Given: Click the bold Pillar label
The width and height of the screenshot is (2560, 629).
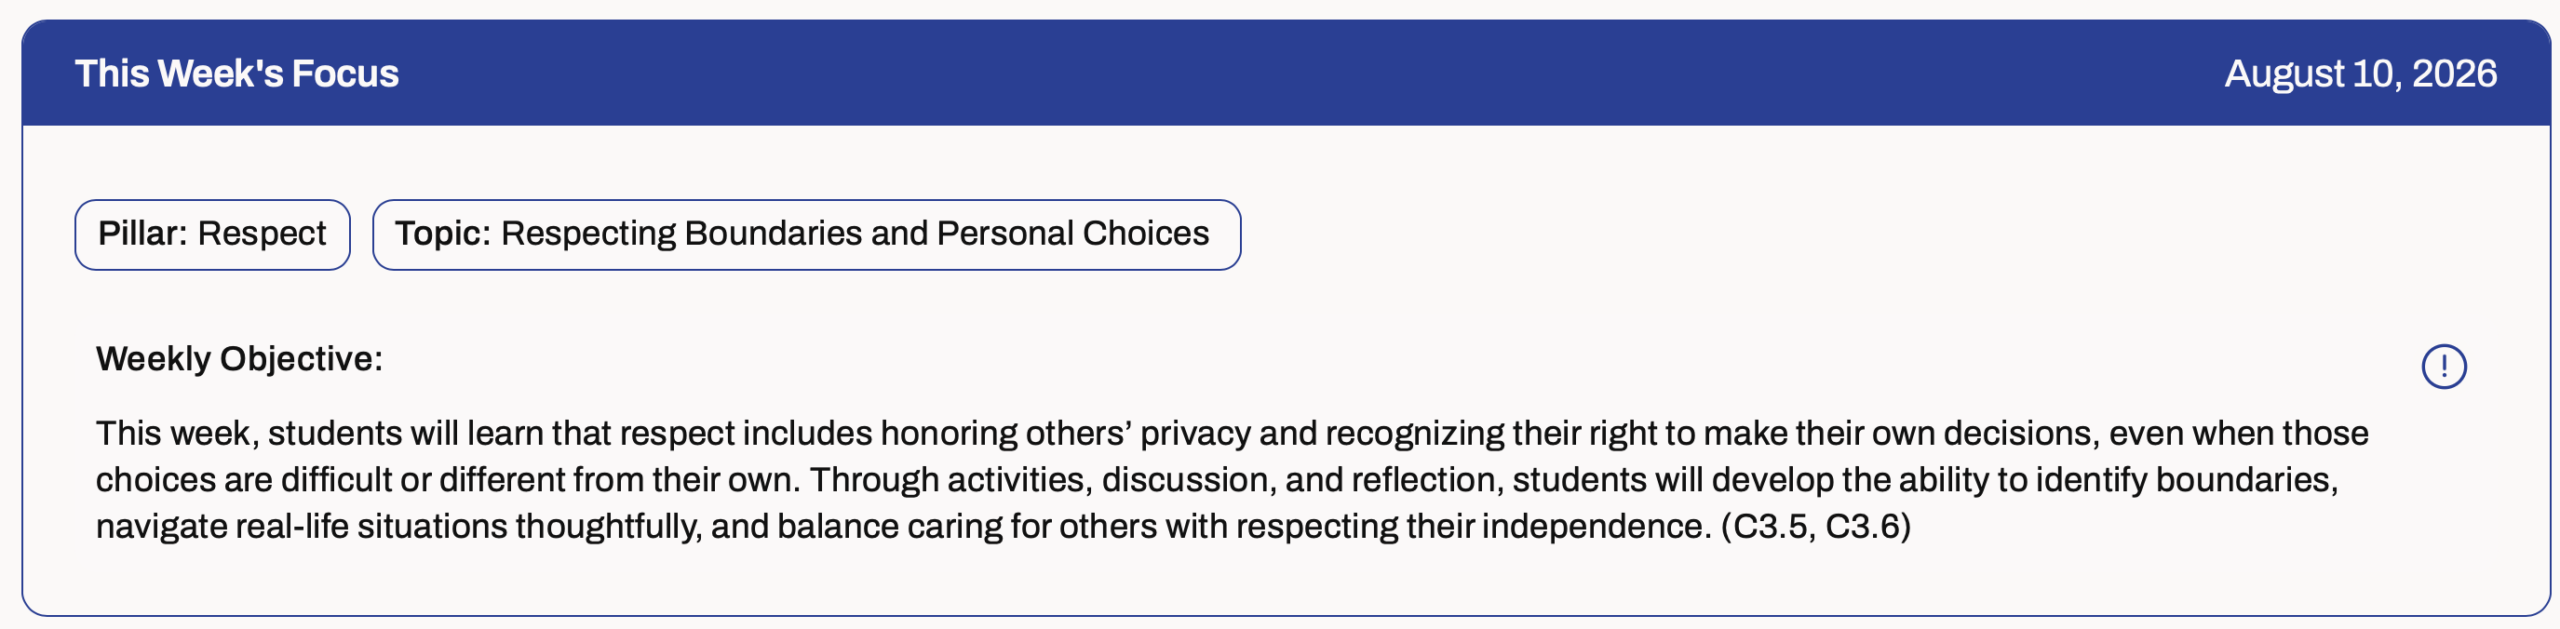Looking at the screenshot, I should pyautogui.click(x=142, y=233).
